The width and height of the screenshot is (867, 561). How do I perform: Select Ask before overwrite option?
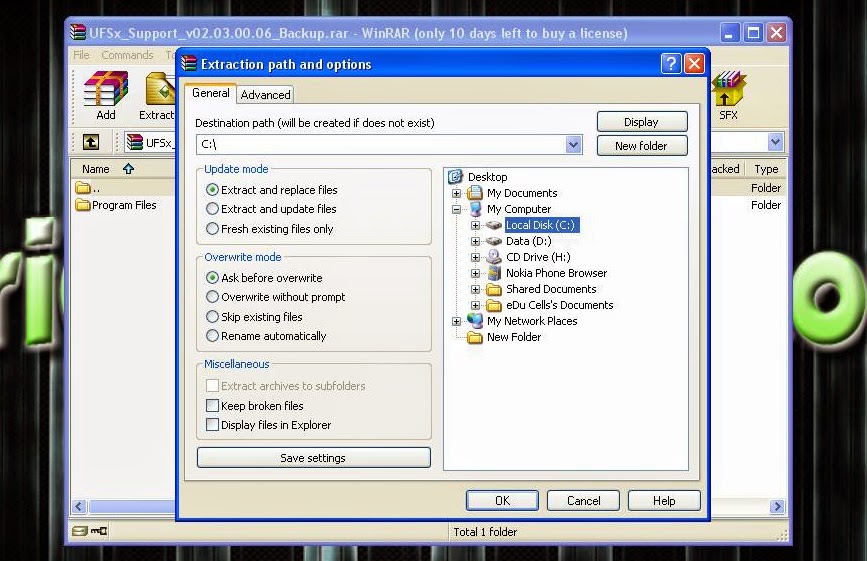click(212, 277)
